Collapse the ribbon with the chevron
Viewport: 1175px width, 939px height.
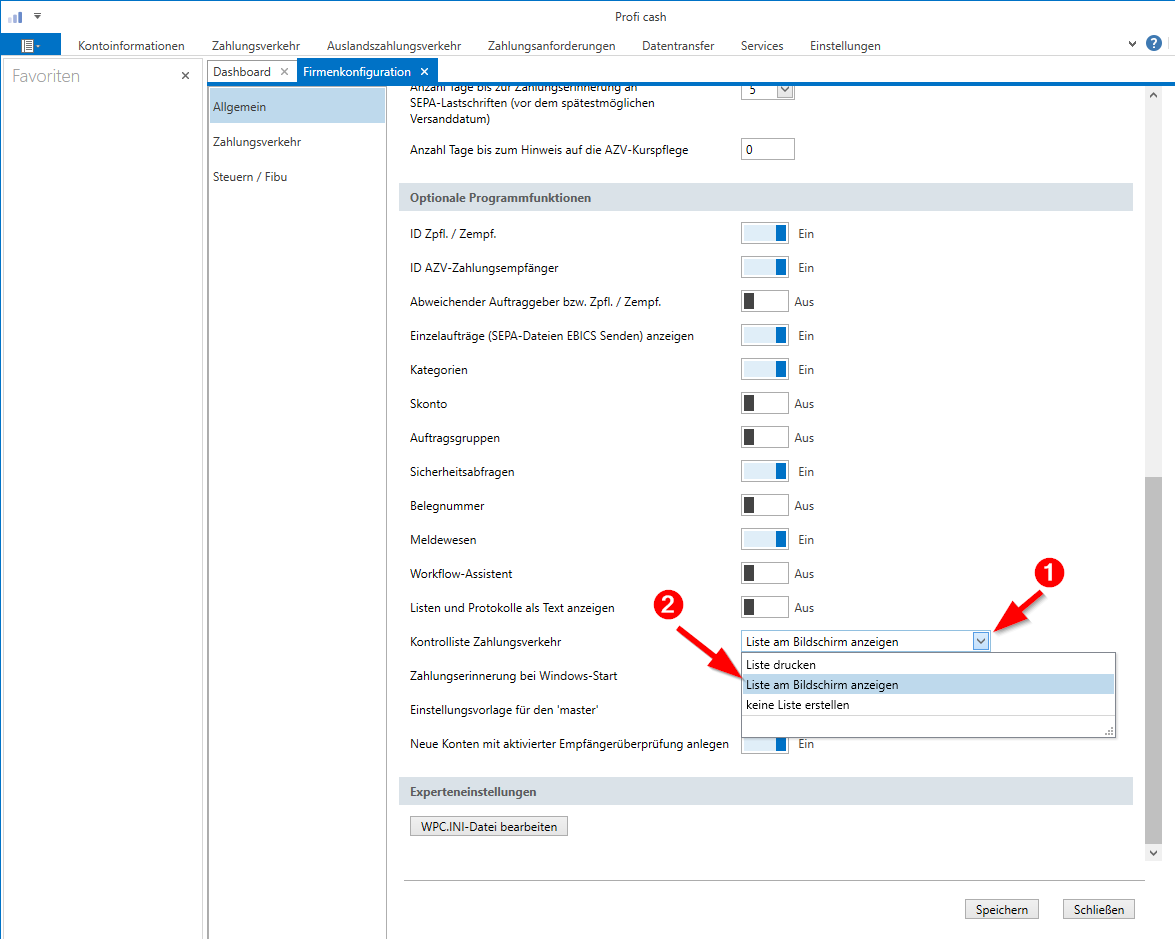coord(1132,44)
